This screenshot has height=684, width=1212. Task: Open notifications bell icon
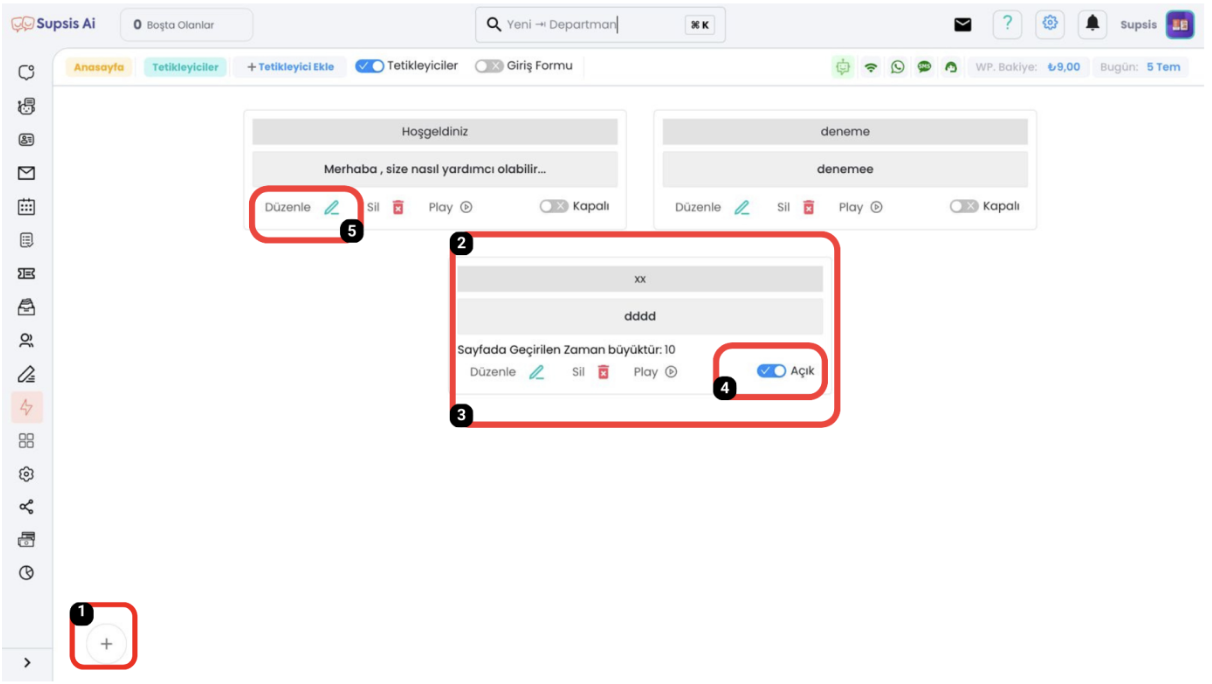[1093, 25]
